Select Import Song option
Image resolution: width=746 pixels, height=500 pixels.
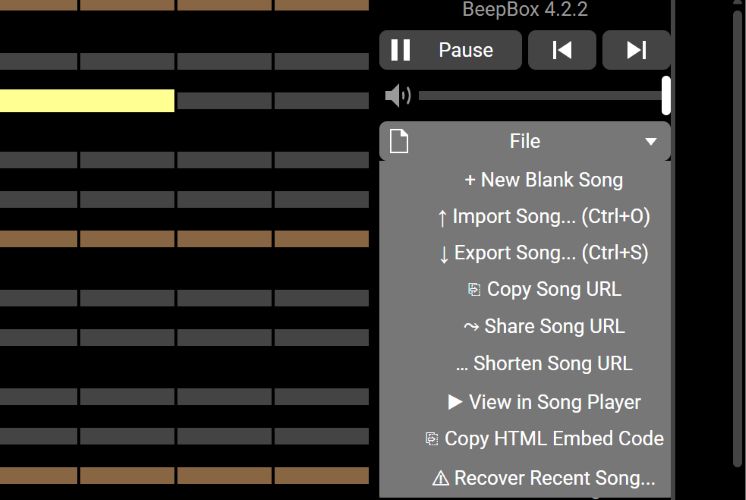pyautogui.click(x=525, y=216)
